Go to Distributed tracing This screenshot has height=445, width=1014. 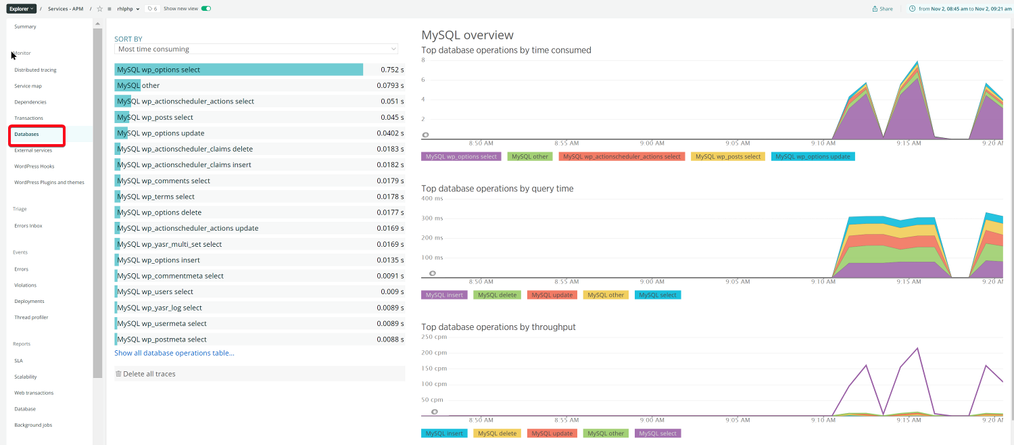(x=35, y=69)
